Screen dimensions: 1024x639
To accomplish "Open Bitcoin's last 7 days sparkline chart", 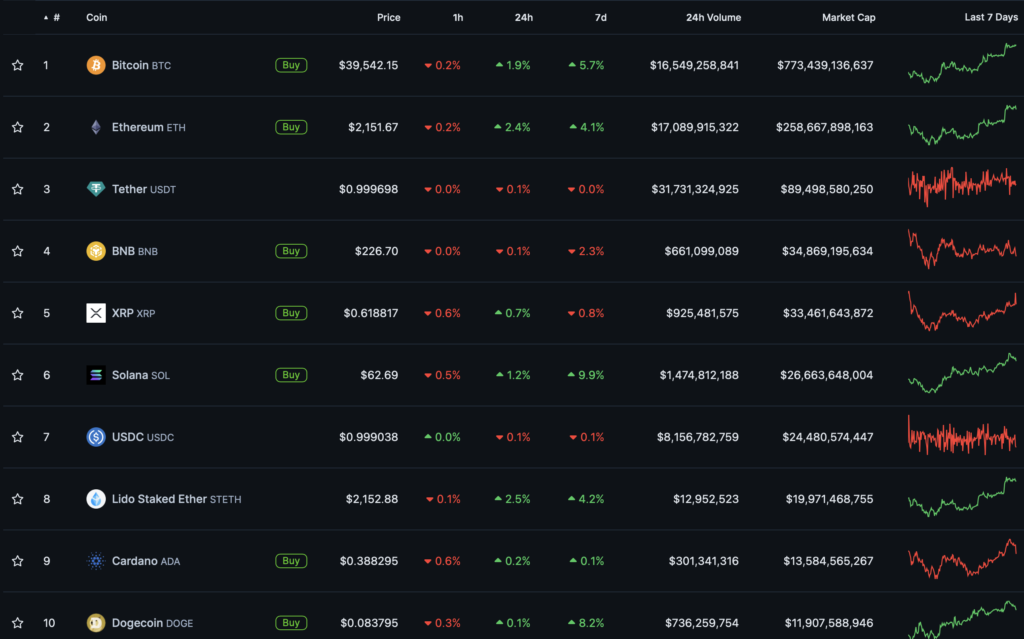I will (961, 63).
